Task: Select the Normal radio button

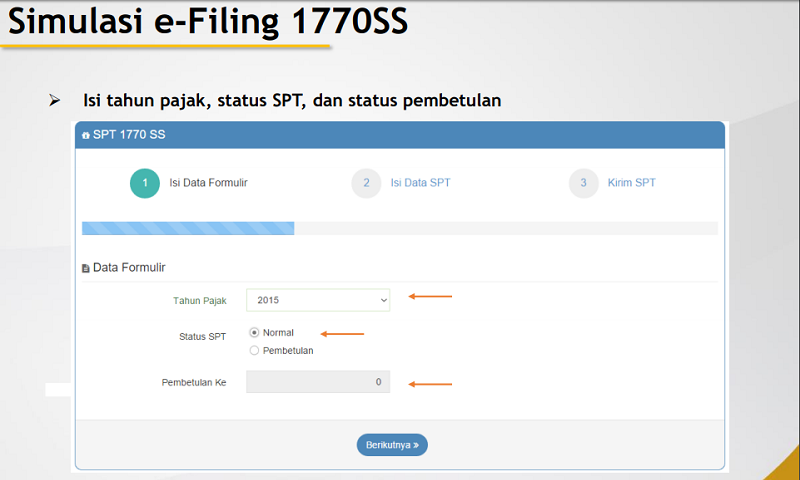Action: point(255,332)
